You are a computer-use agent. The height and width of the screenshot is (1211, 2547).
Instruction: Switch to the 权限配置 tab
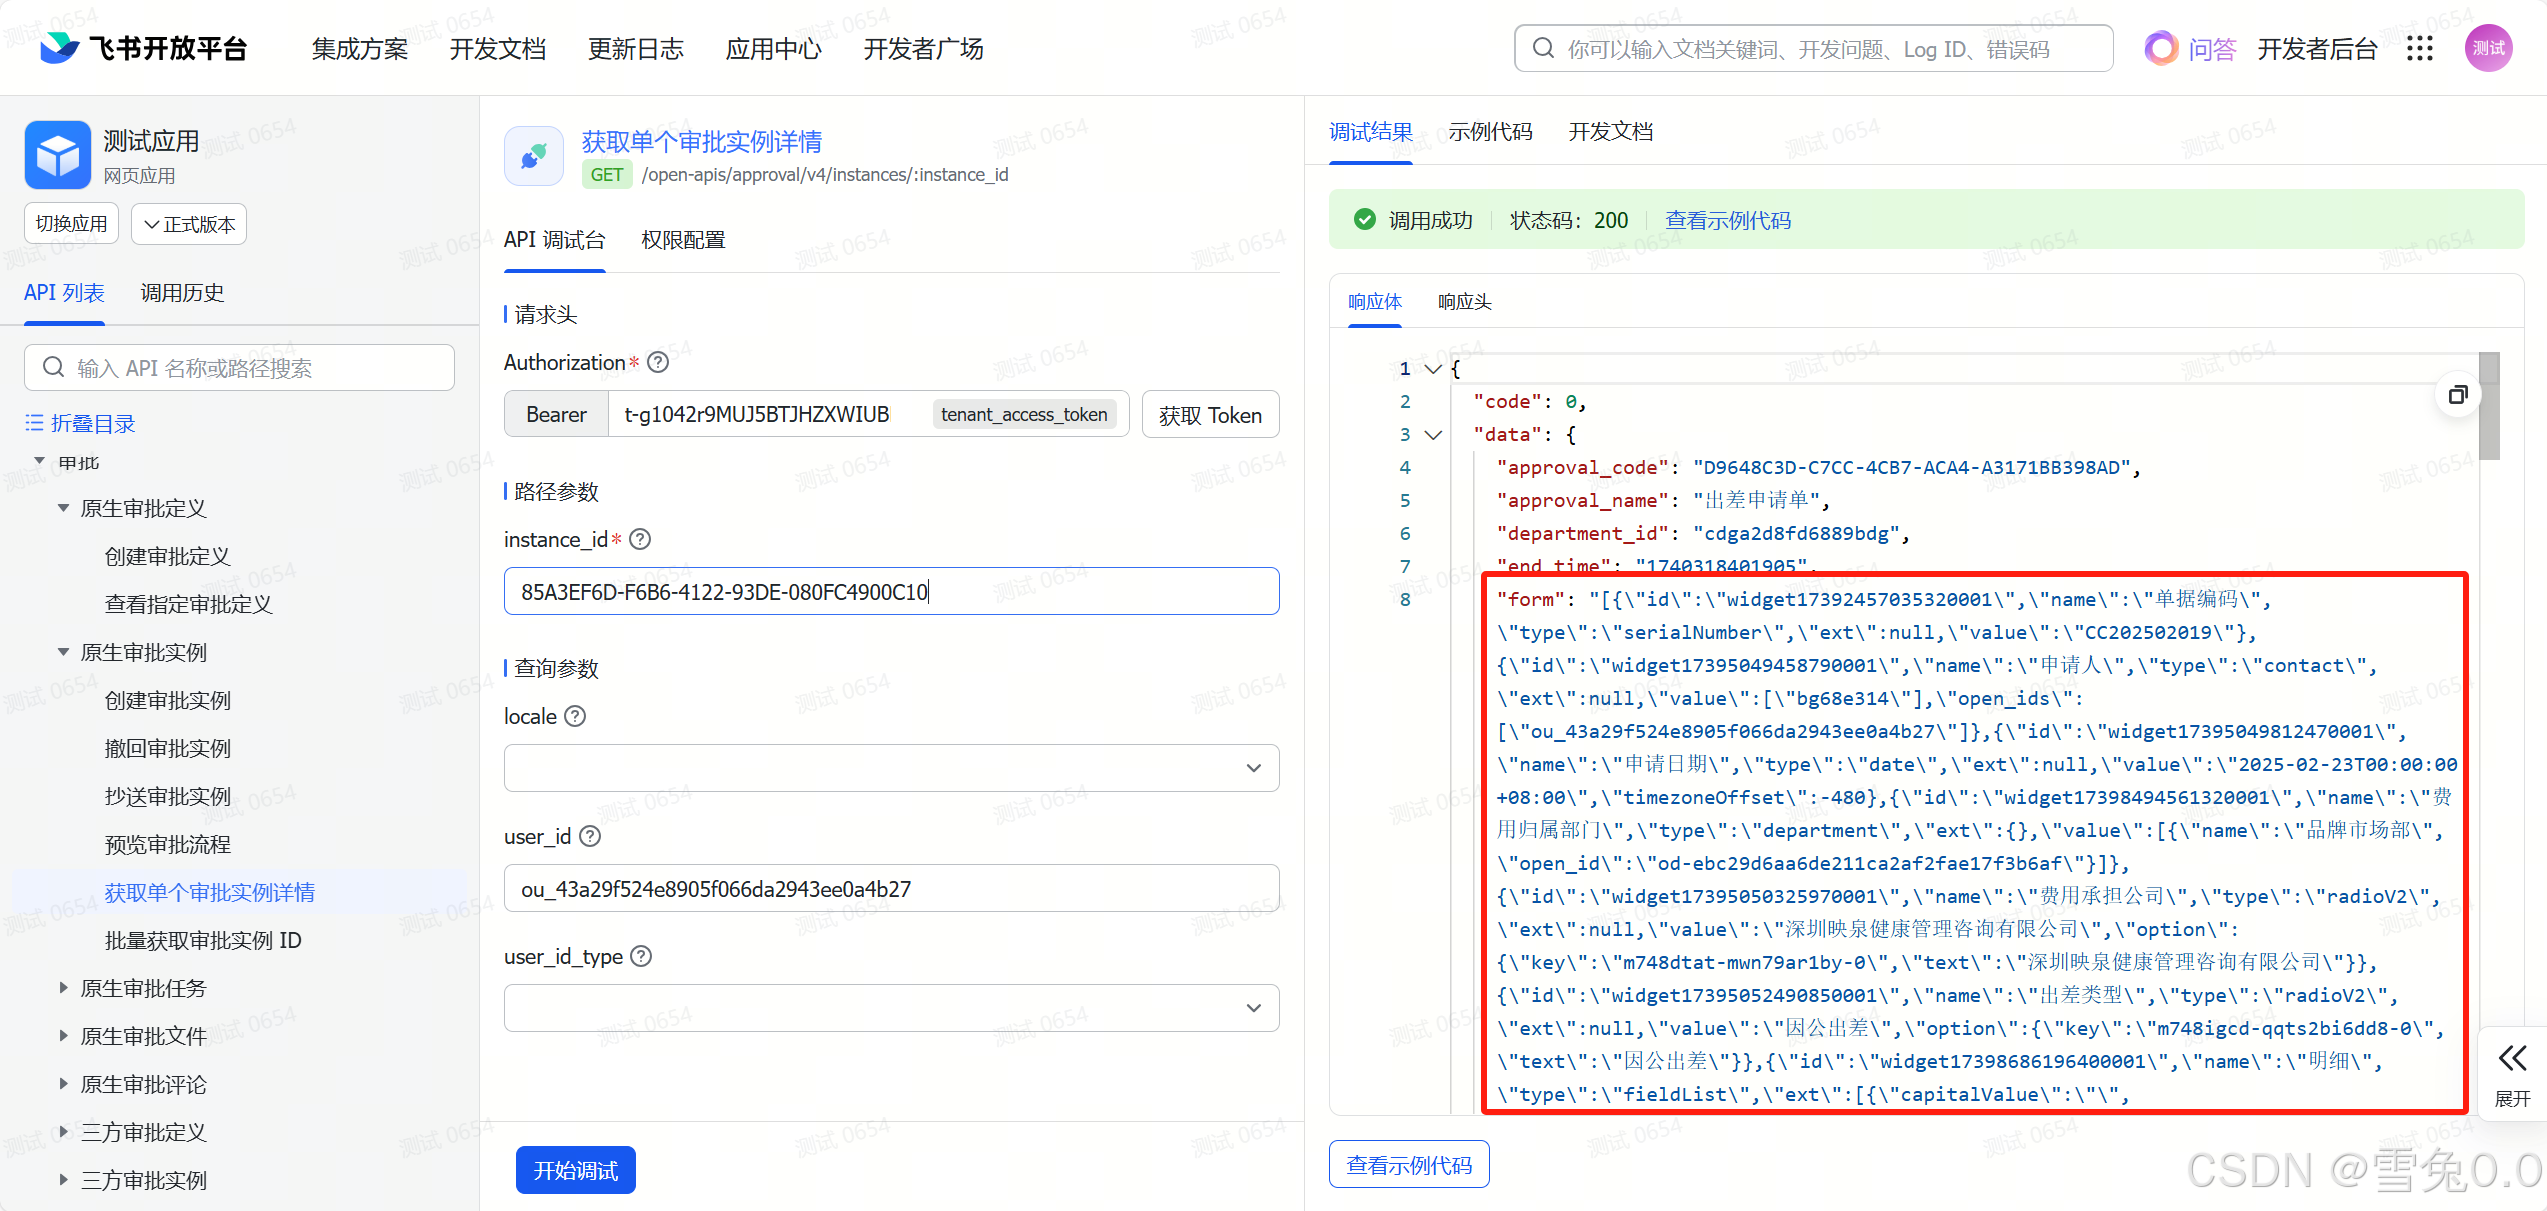point(683,240)
